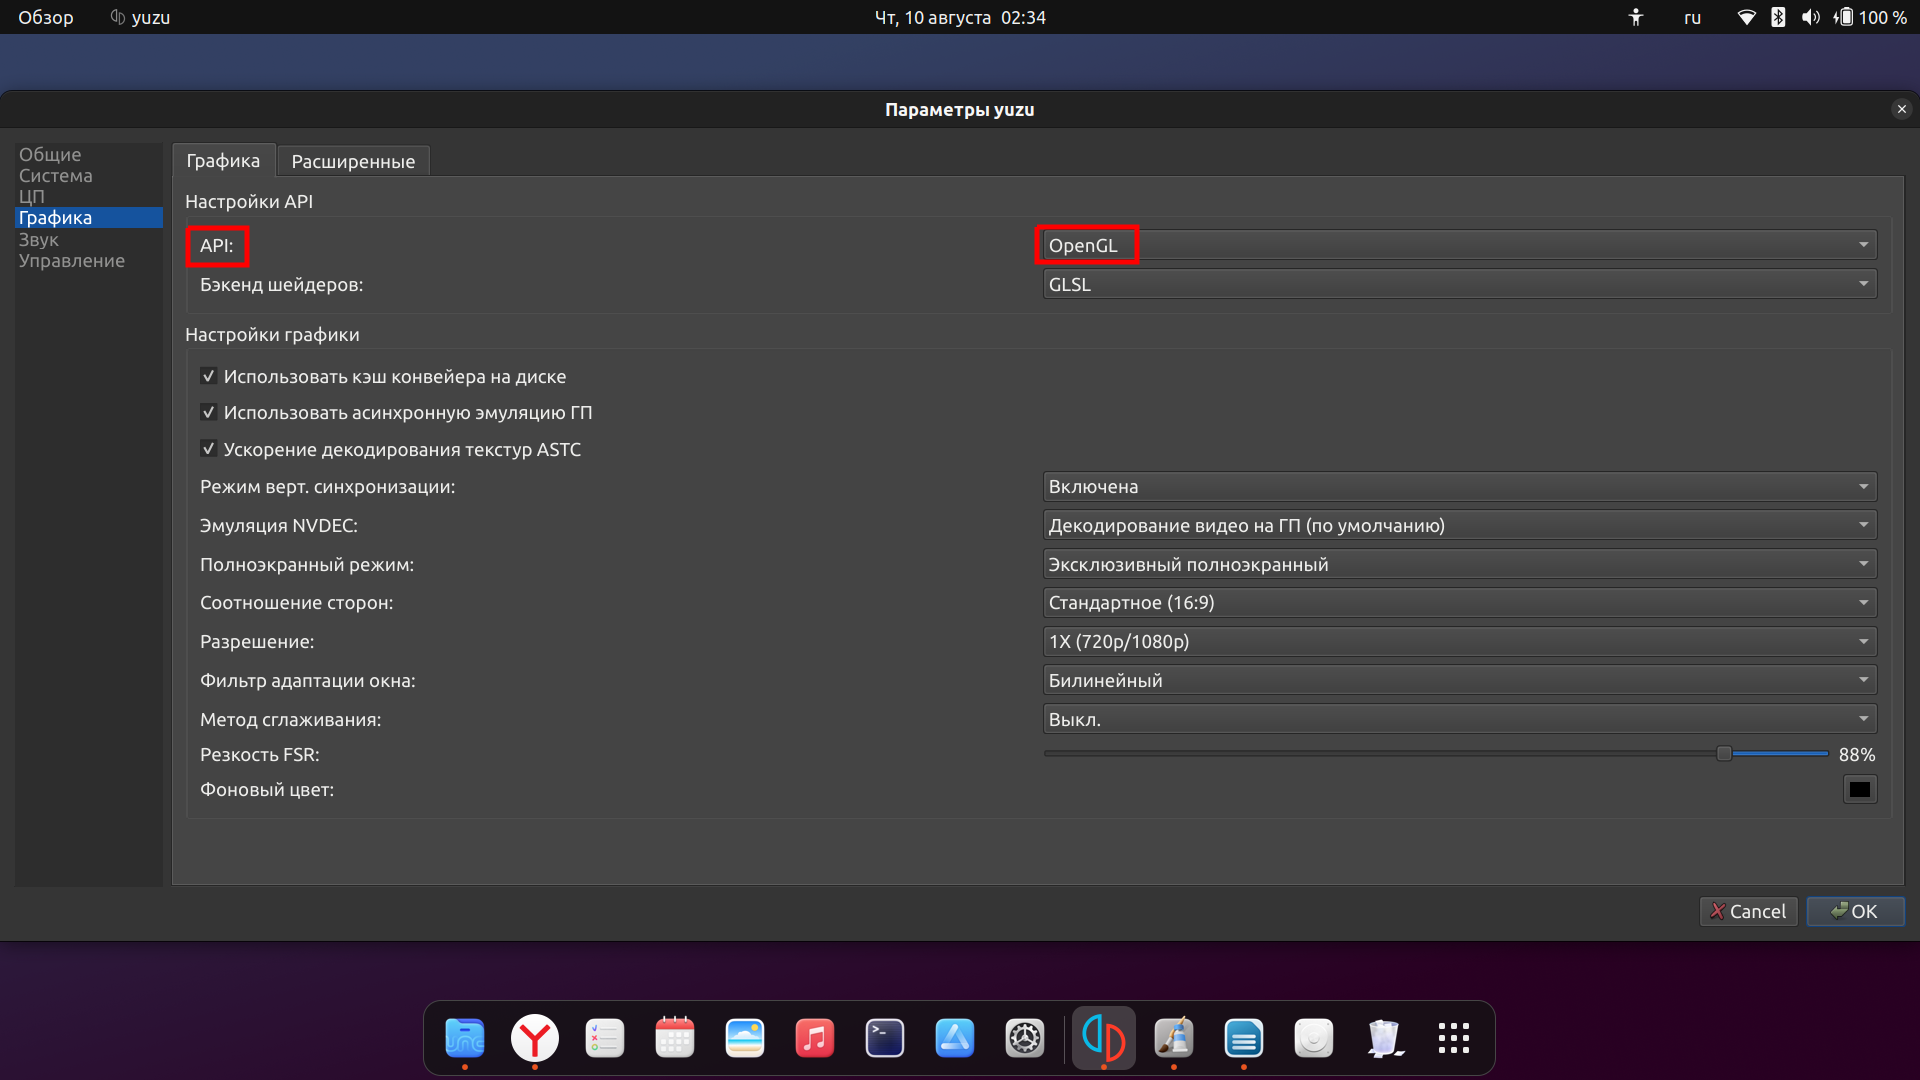Open window adapting filter dropdown Билинейный
The height and width of the screenshot is (1080, 1920).
tap(1459, 680)
